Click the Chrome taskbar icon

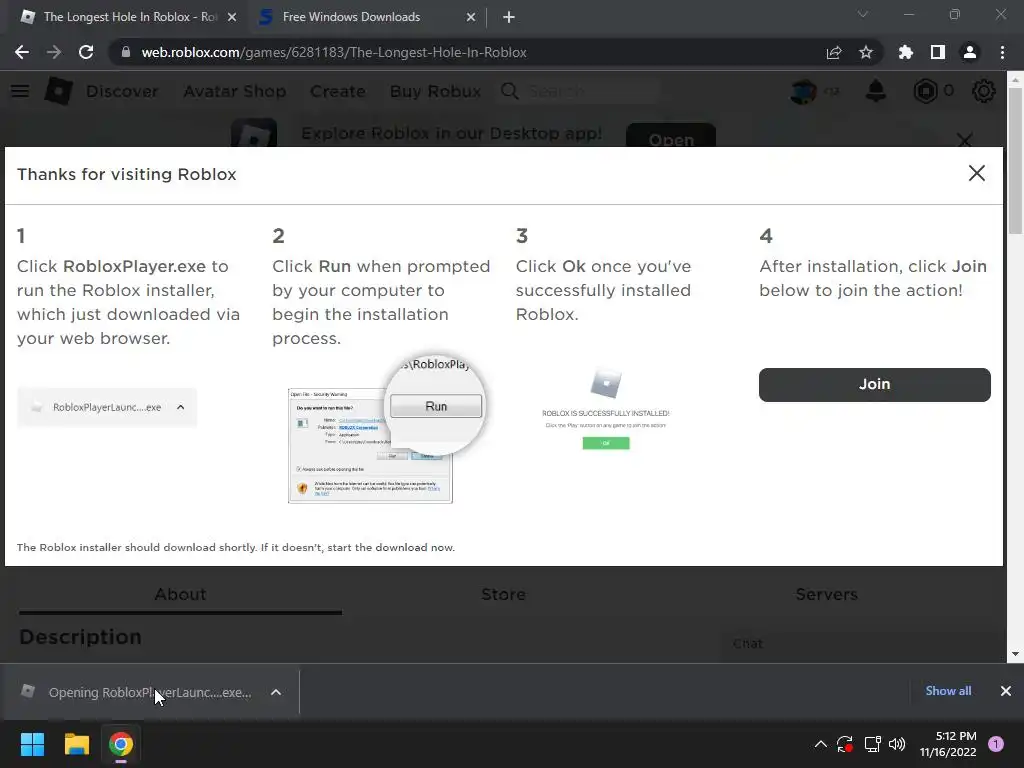tap(121, 744)
